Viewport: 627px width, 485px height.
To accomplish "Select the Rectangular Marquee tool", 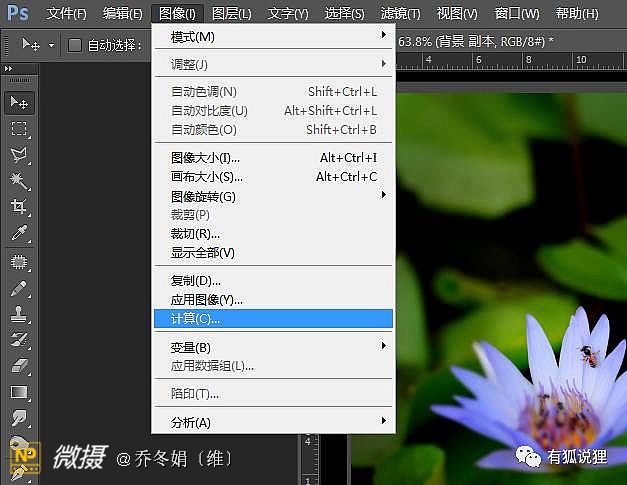I will tap(19, 128).
